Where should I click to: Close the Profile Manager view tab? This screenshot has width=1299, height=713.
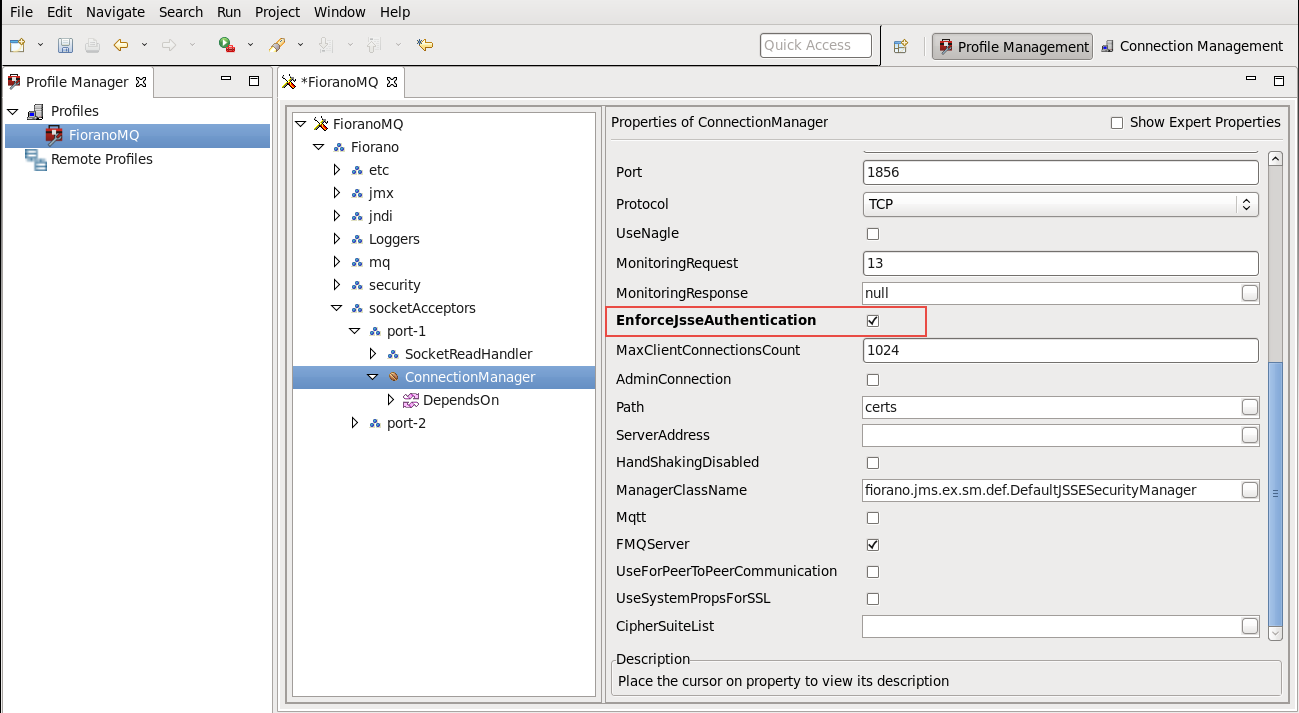(141, 82)
